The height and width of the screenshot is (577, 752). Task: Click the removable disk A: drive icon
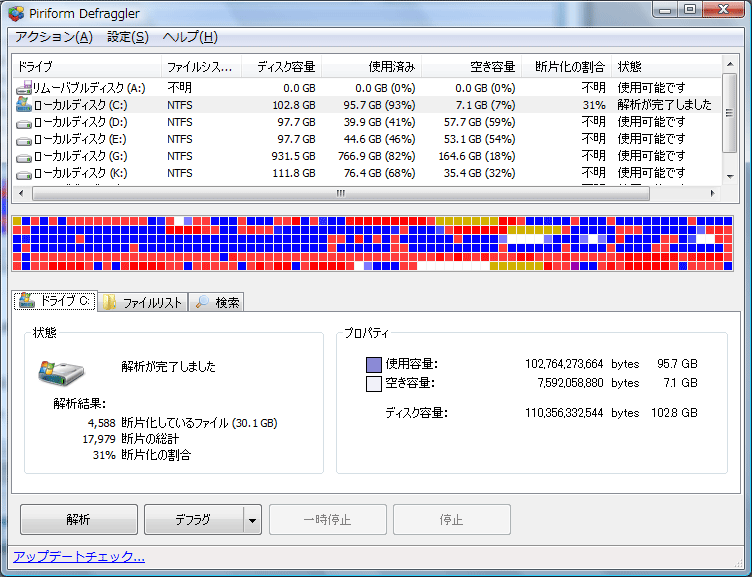[24, 88]
